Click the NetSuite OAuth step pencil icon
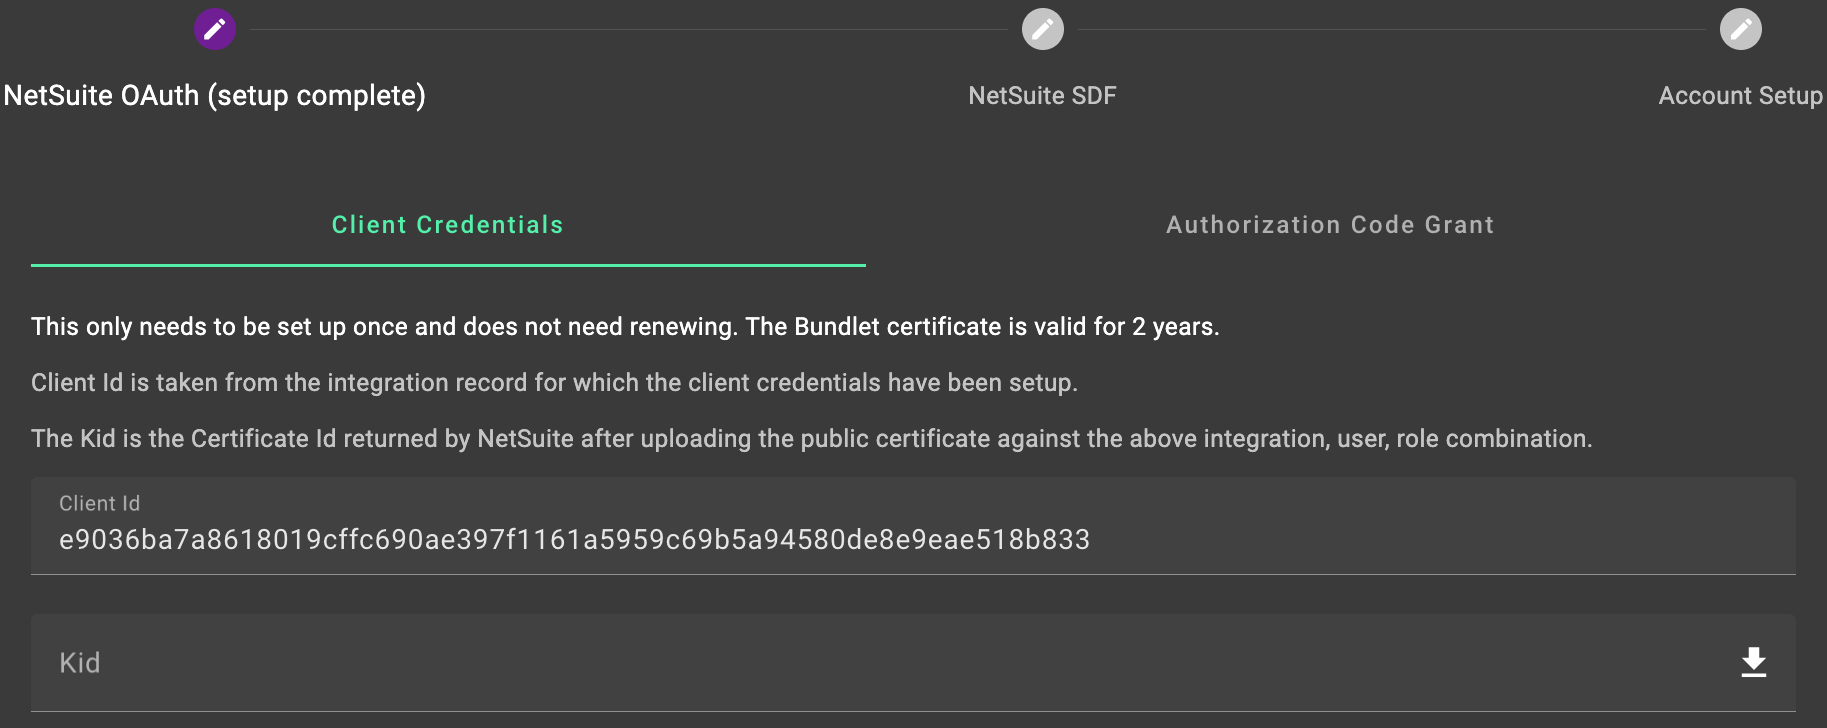Screen dimensions: 1827x728 (x=215, y=29)
